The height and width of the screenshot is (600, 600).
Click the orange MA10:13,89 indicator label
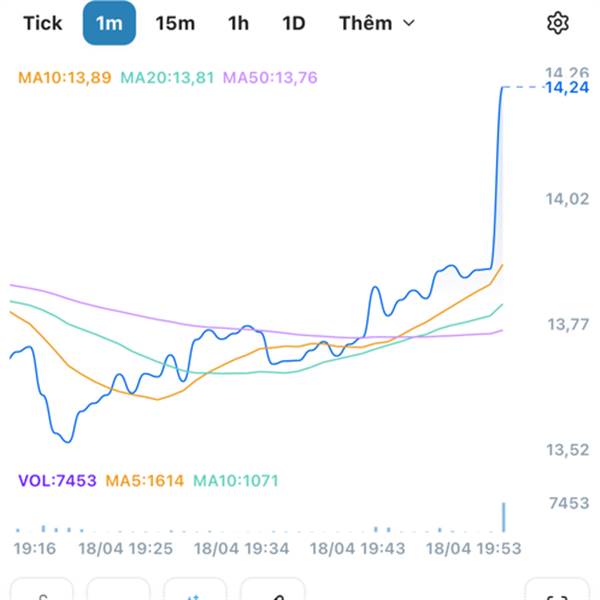[x=64, y=77]
